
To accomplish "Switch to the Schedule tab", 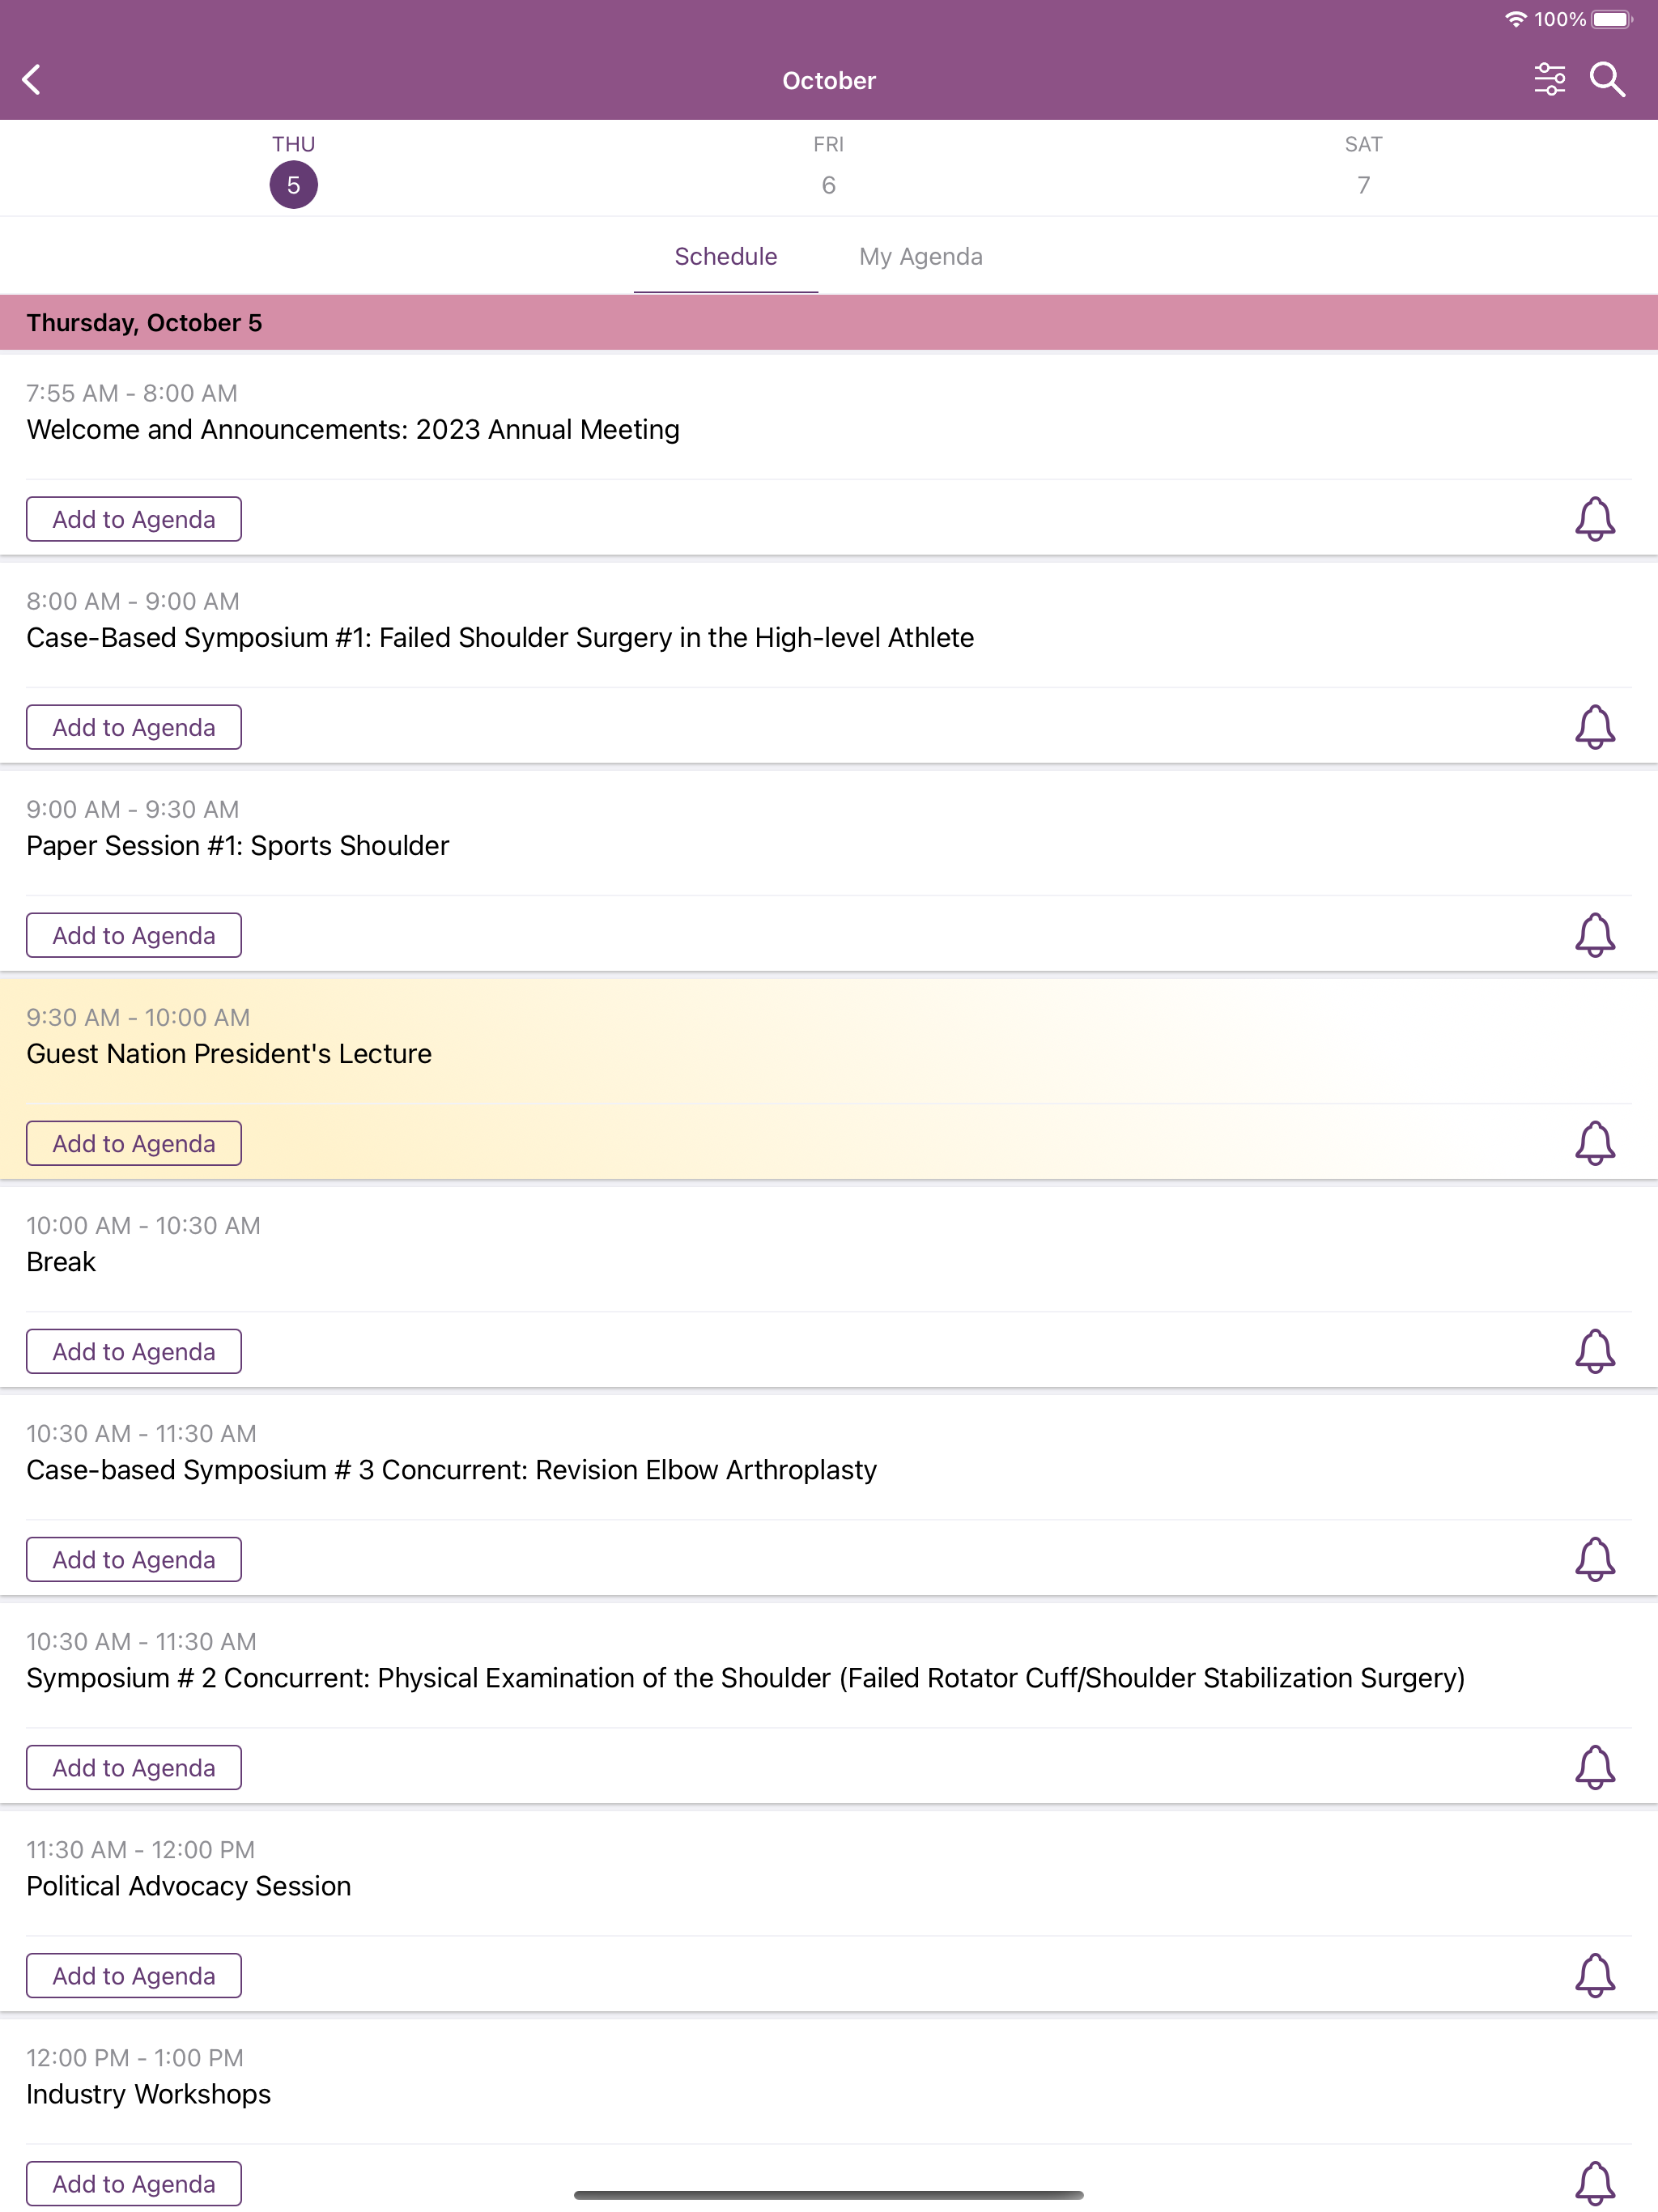I will pos(726,257).
